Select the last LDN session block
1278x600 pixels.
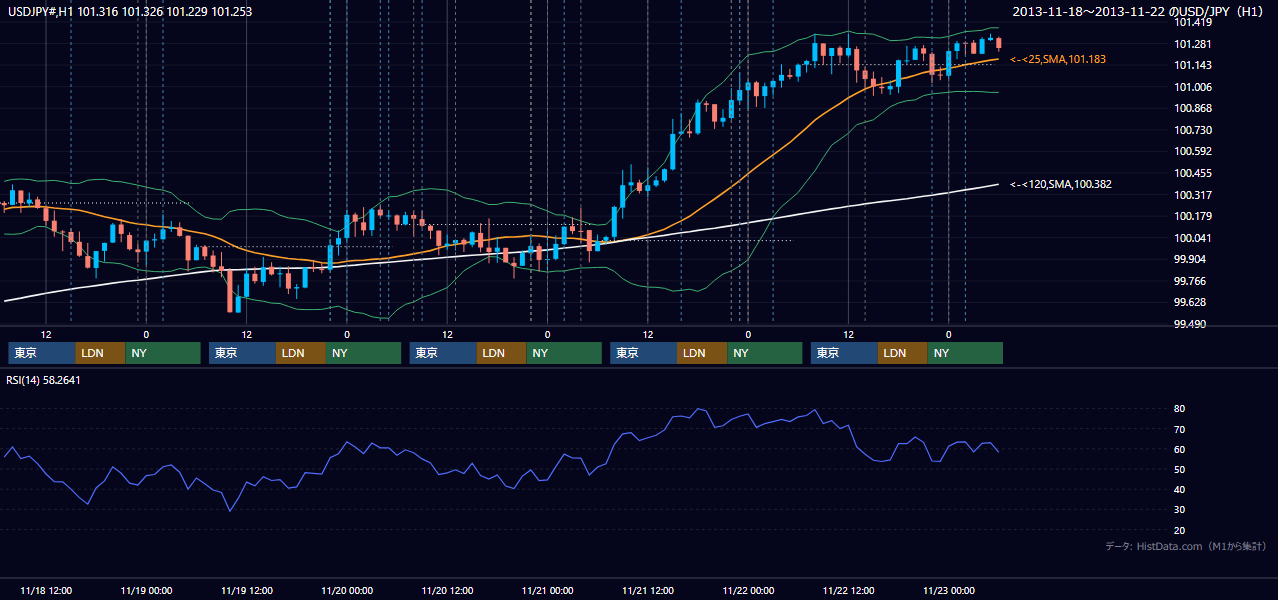(x=903, y=353)
